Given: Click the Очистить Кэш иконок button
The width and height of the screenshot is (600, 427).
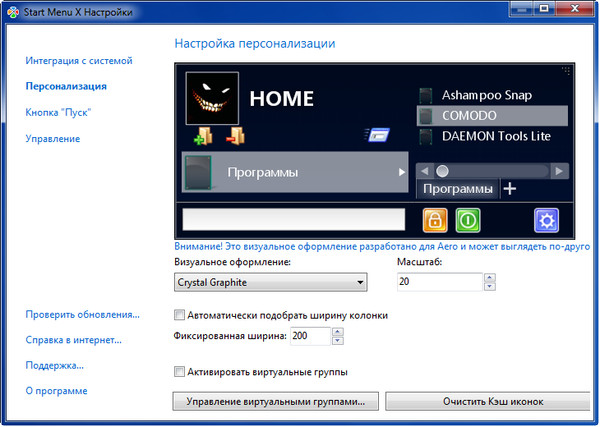Looking at the screenshot, I should [487, 402].
